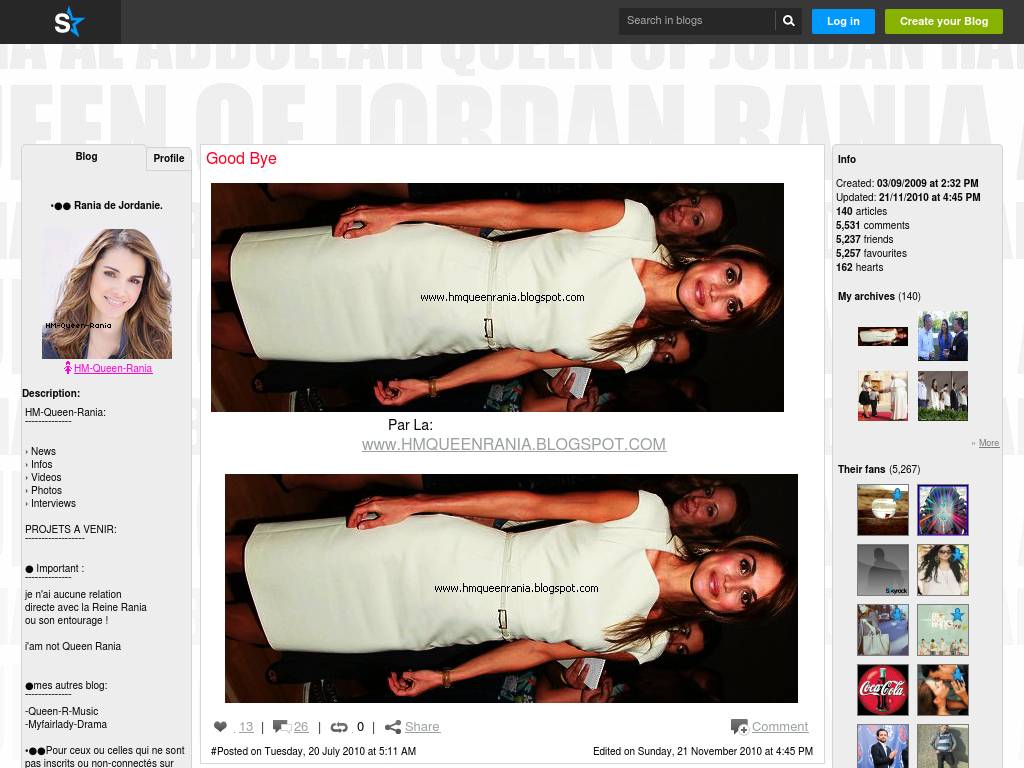The image size is (1024, 768).
Task: Open fan avatar with sunset landscape
Action: 882,510
